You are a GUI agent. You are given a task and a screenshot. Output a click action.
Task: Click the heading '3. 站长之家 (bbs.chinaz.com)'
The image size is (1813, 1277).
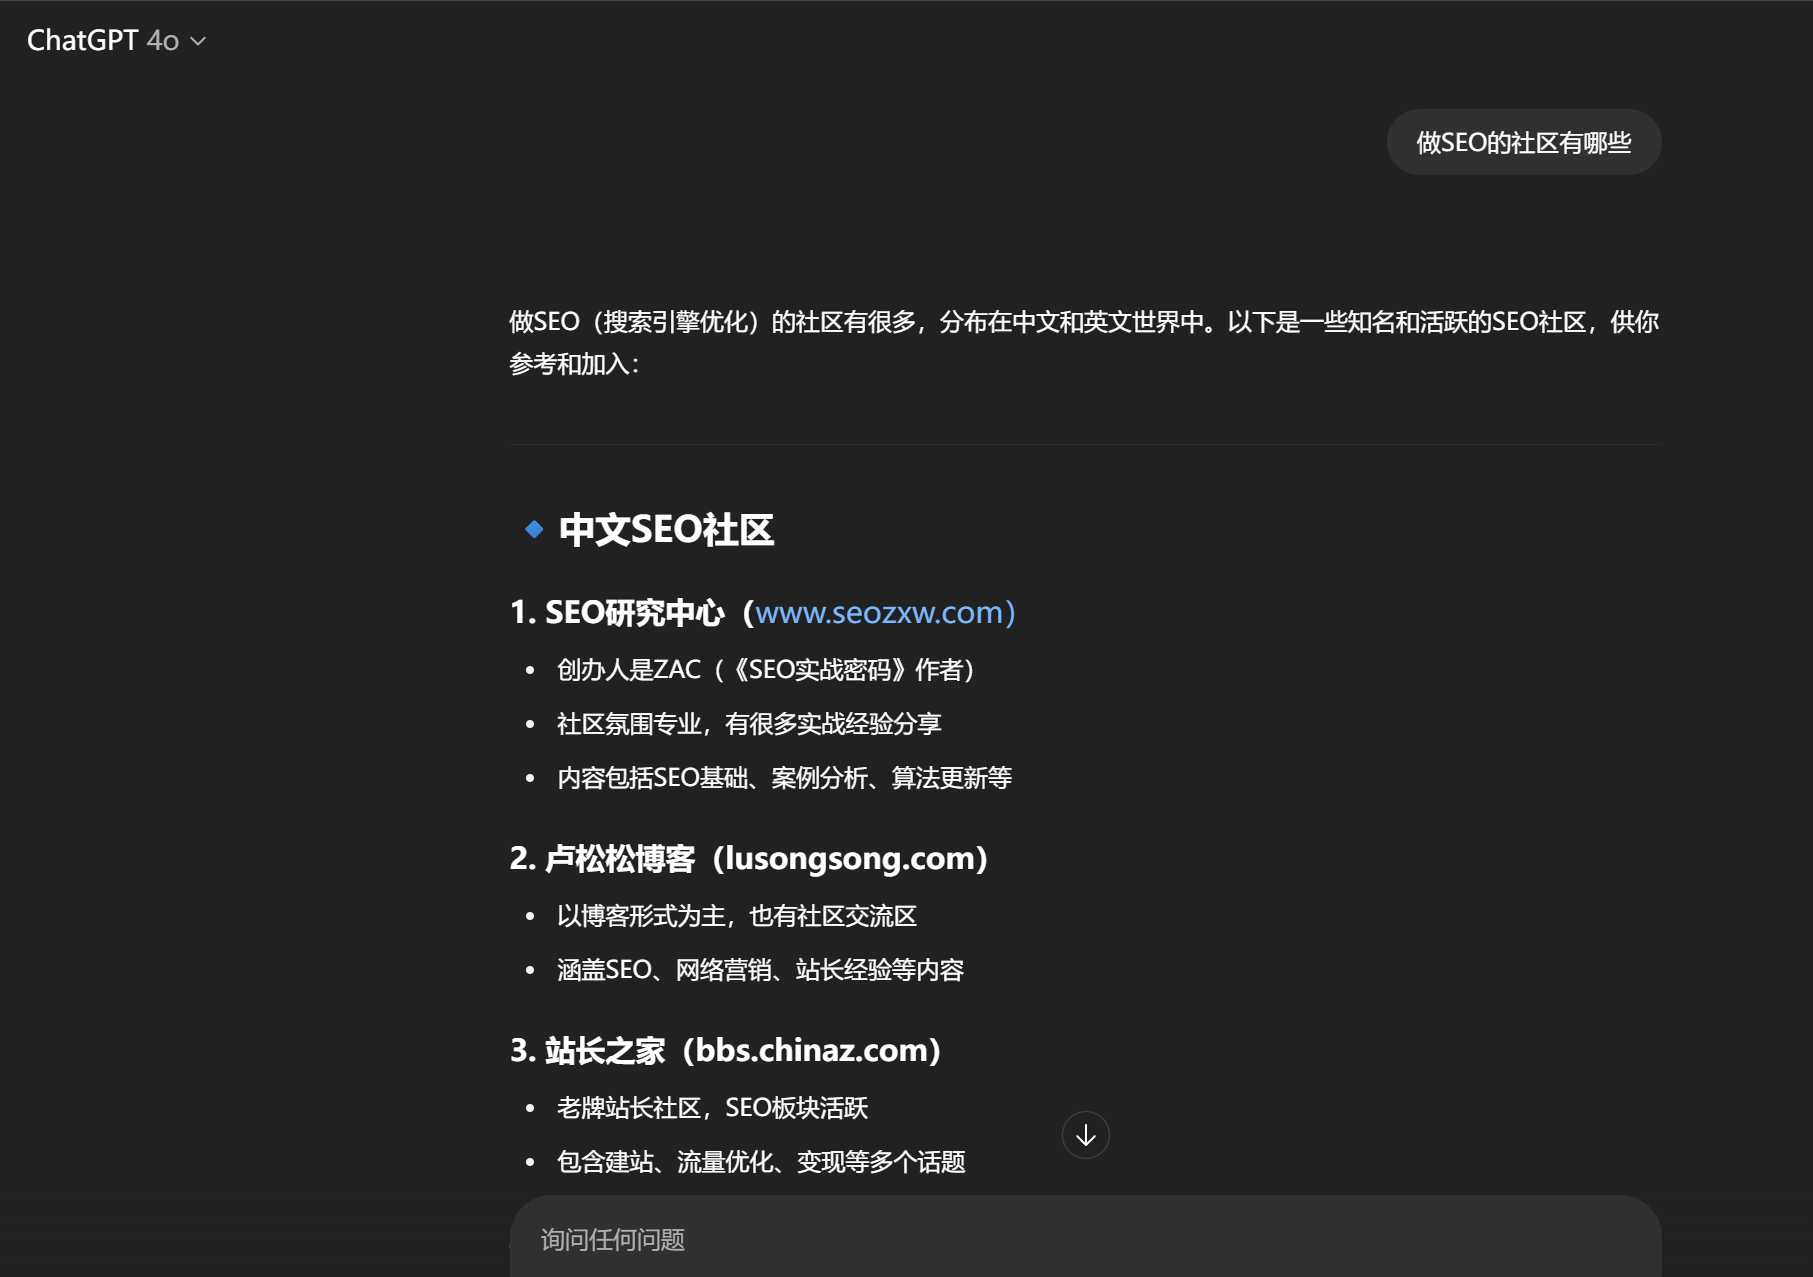click(x=726, y=1050)
